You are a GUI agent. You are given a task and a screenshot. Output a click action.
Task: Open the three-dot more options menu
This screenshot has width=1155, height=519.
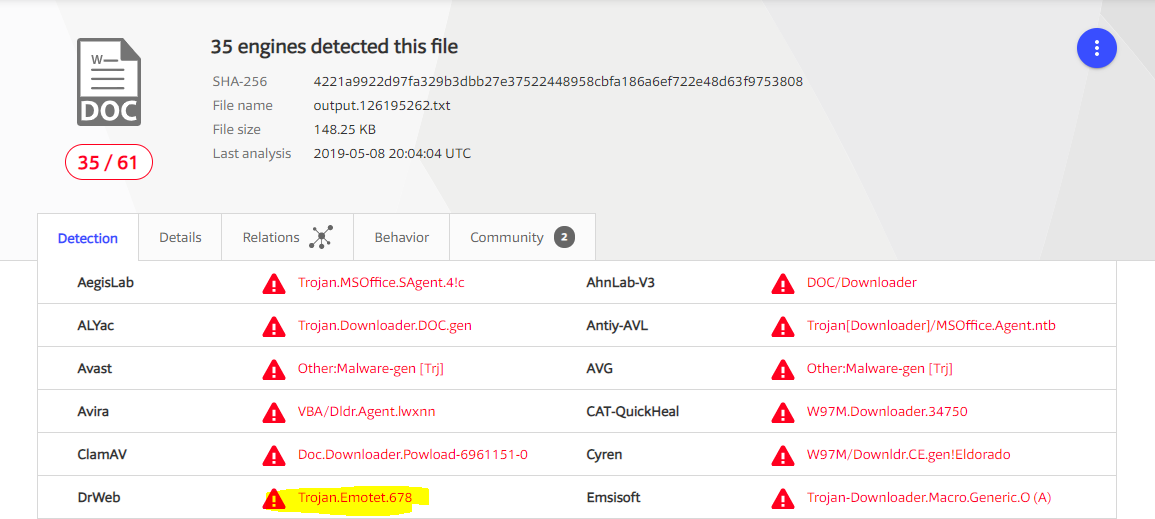(1097, 48)
